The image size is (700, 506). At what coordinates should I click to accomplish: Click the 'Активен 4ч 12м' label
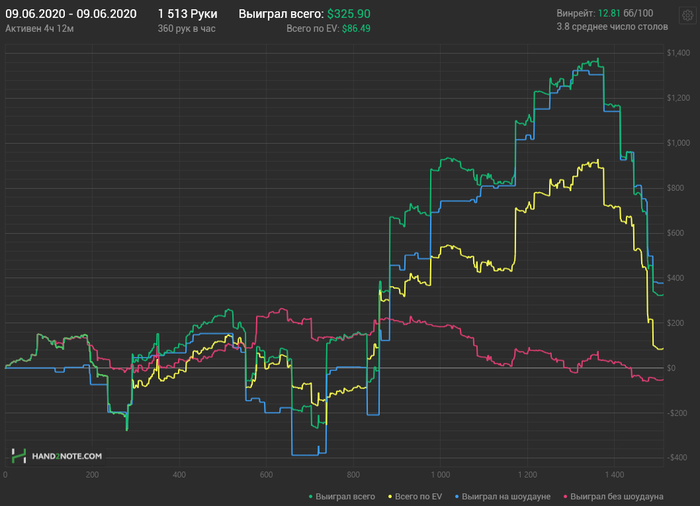pyautogui.click(x=39, y=29)
